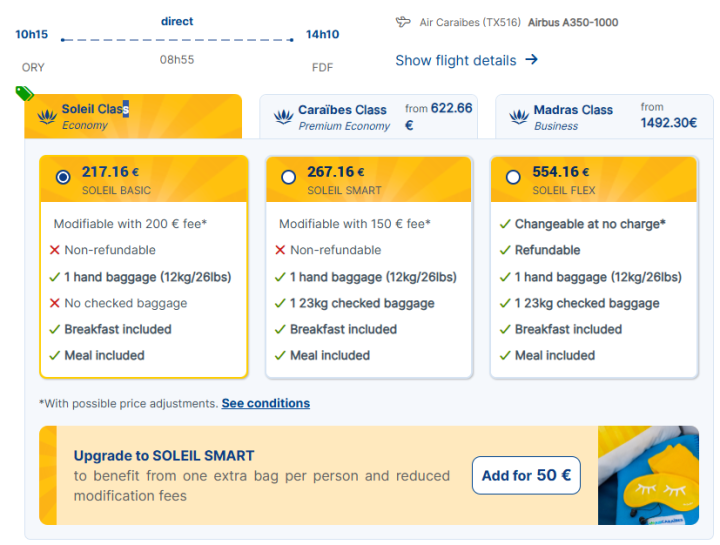This screenshot has width=720, height=545.
Task: Click the green price tag icon
Action: [x=25, y=94]
